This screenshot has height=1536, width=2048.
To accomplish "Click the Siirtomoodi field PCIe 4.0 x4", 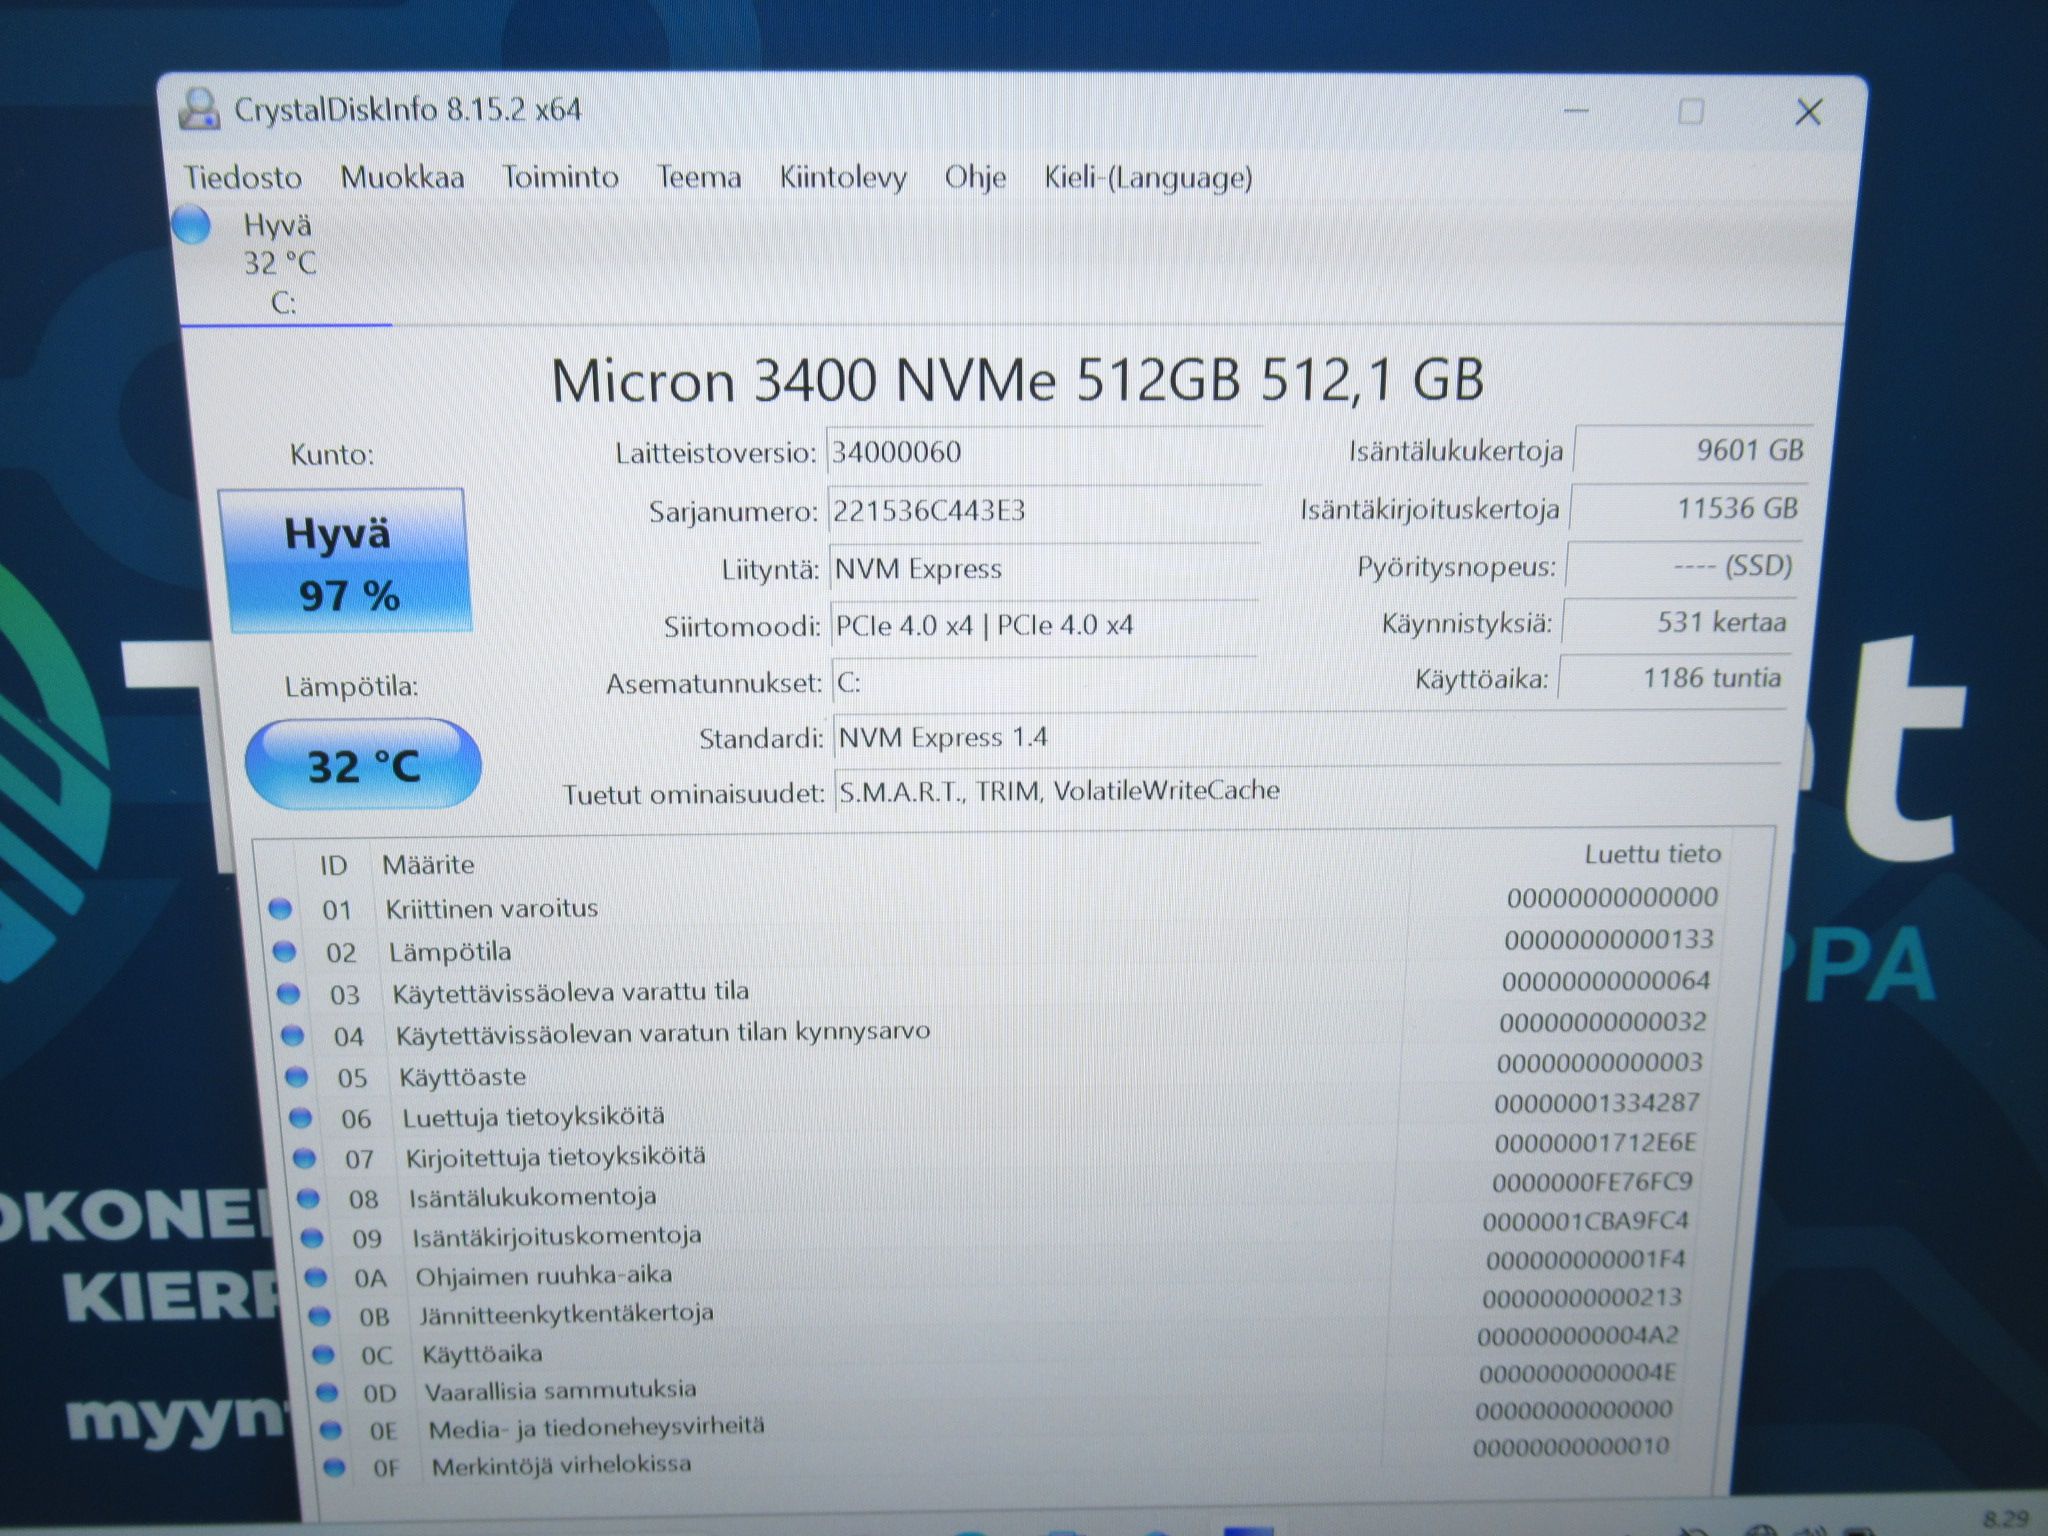I will point(1044,626).
